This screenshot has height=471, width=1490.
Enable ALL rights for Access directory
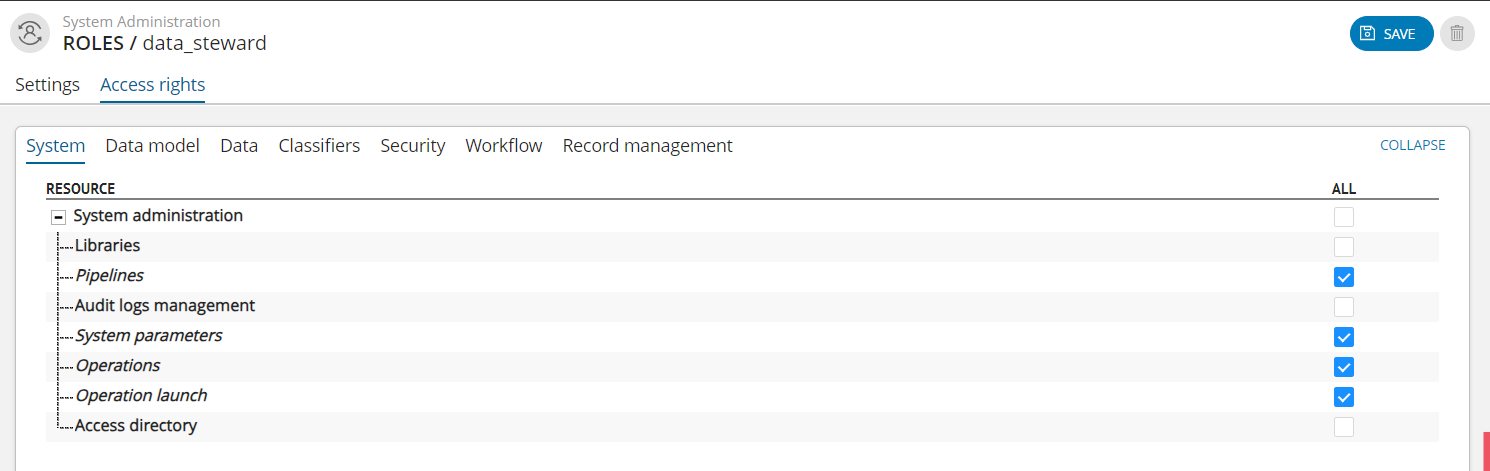click(x=1344, y=427)
